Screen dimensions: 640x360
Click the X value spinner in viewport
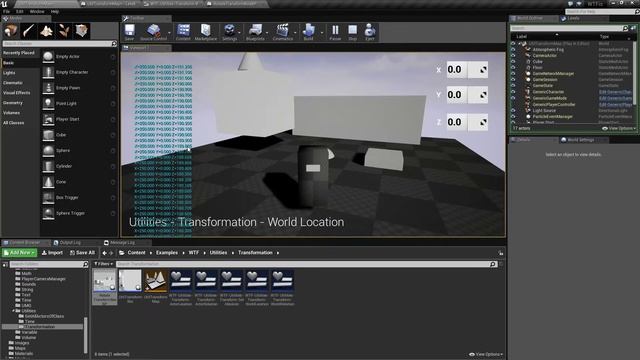pos(467,70)
